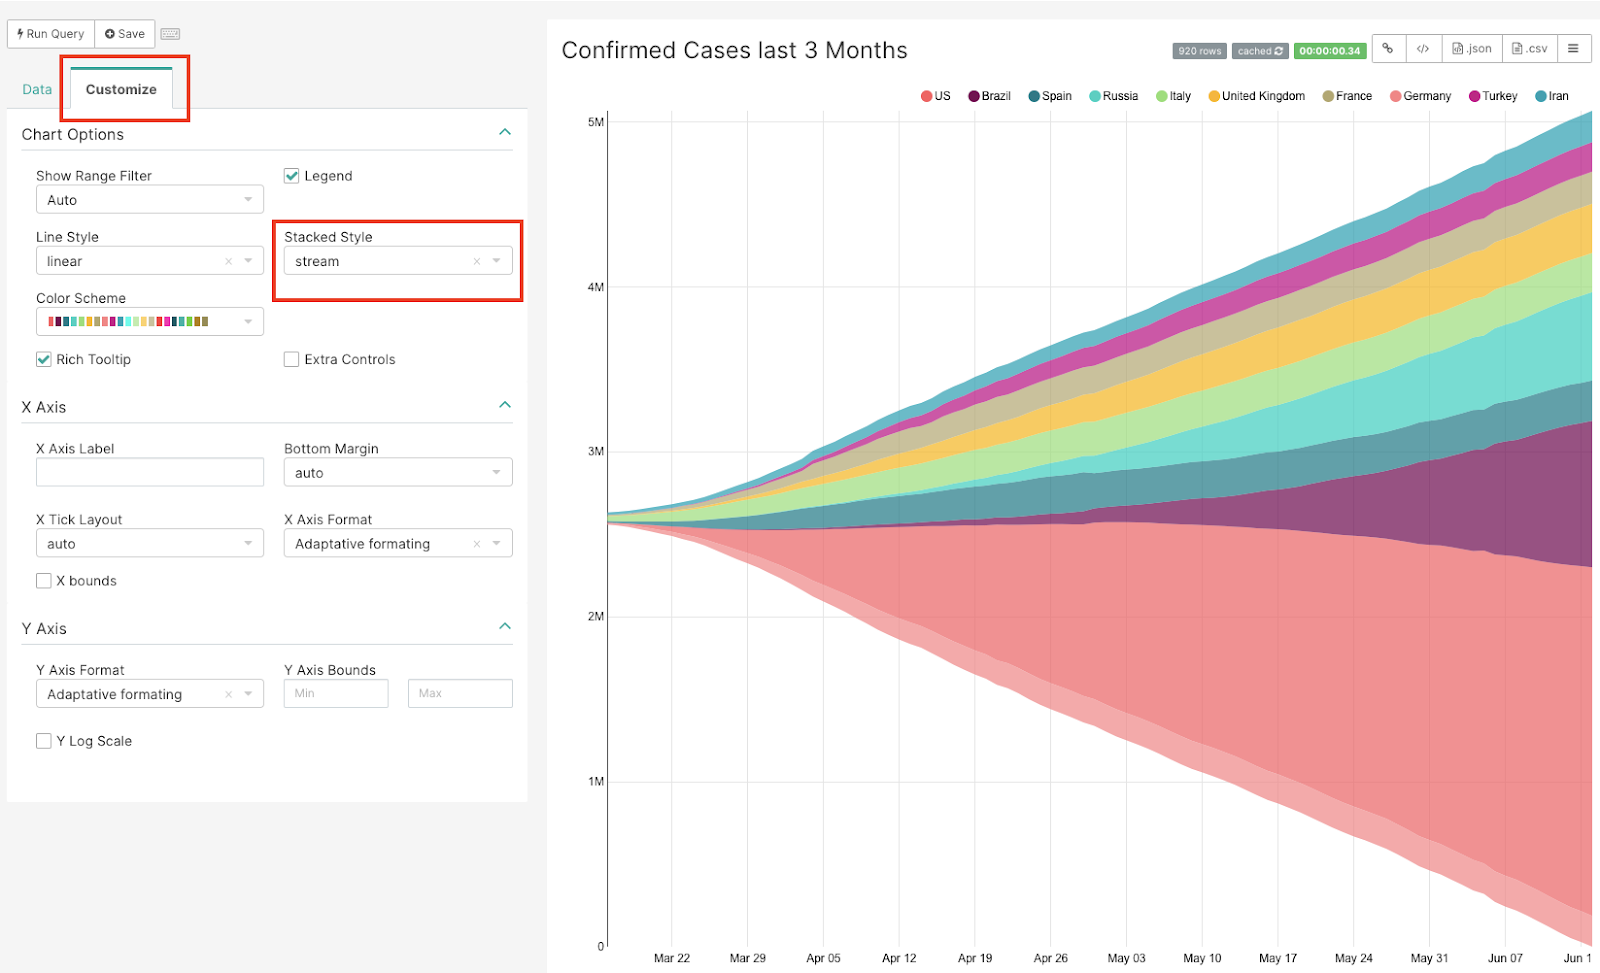
Task: Select the Customize tab
Action: click(121, 89)
